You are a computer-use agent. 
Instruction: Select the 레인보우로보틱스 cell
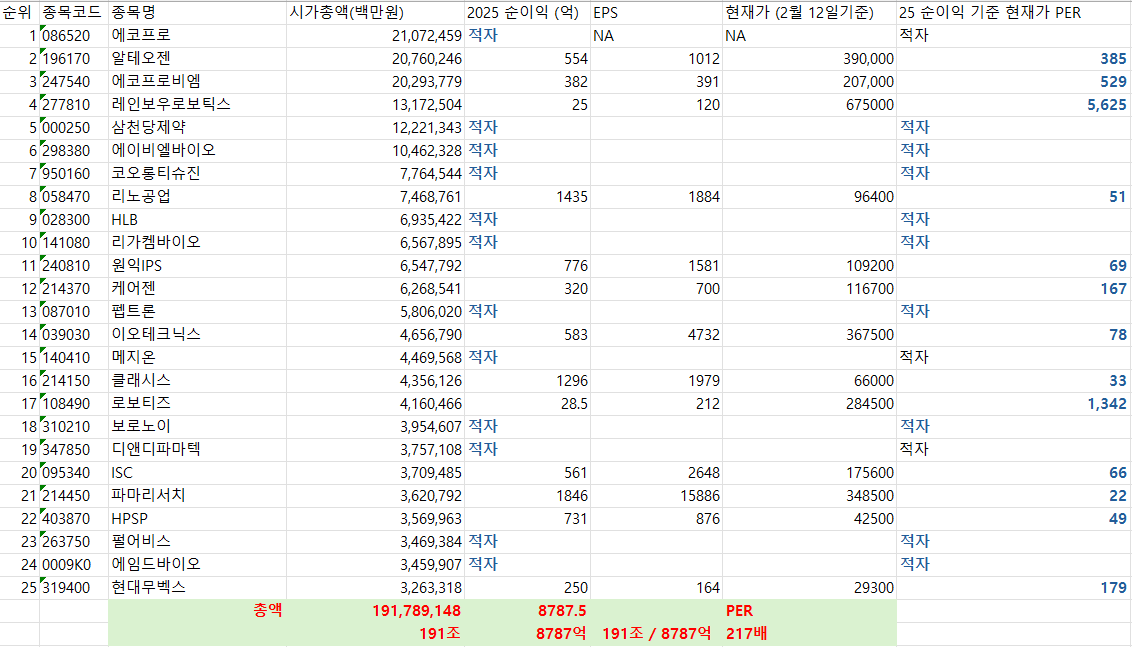(197, 105)
